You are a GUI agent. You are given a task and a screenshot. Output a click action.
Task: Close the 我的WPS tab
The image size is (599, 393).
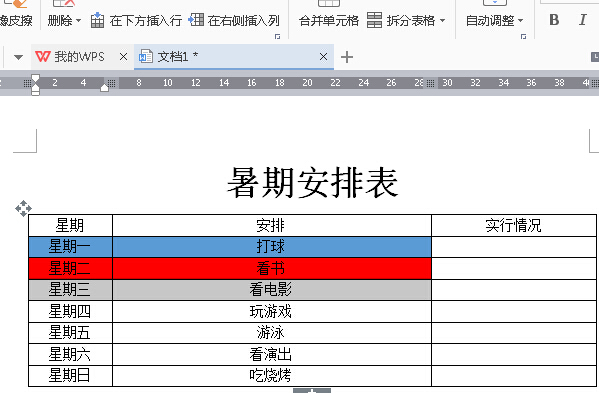click(123, 57)
